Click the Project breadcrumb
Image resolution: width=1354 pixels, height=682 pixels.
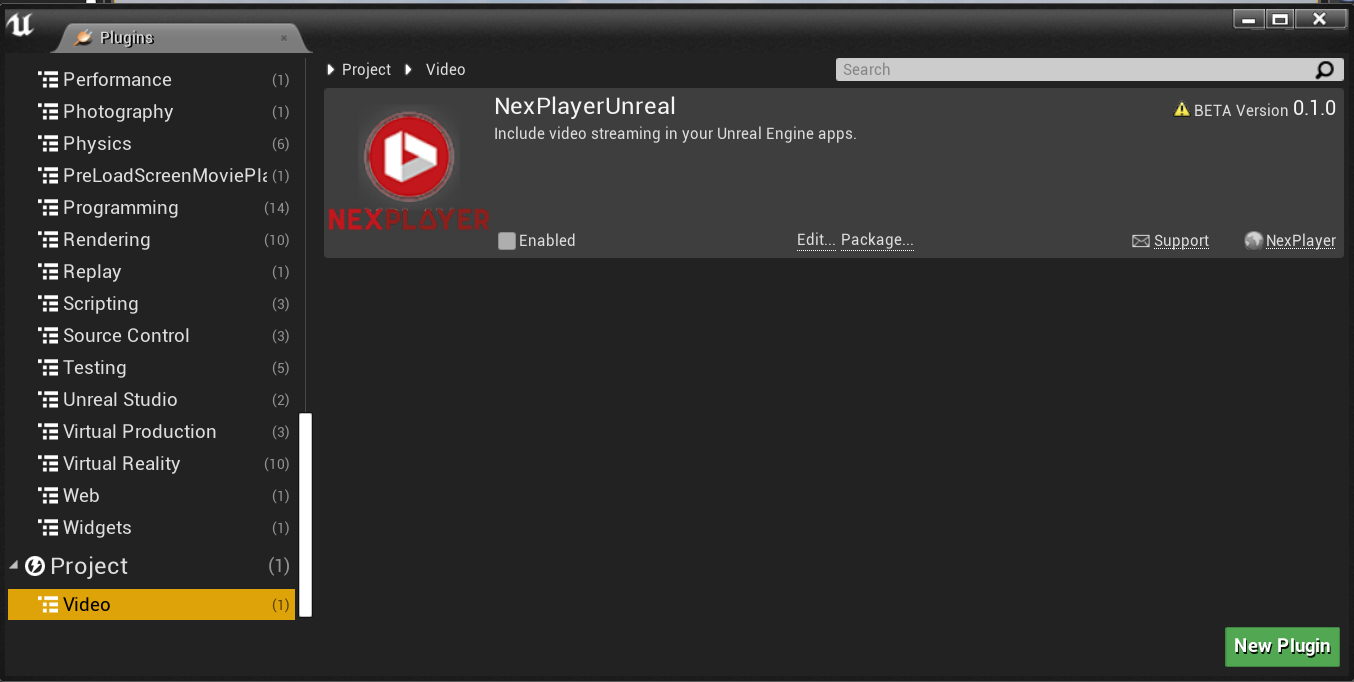click(366, 70)
